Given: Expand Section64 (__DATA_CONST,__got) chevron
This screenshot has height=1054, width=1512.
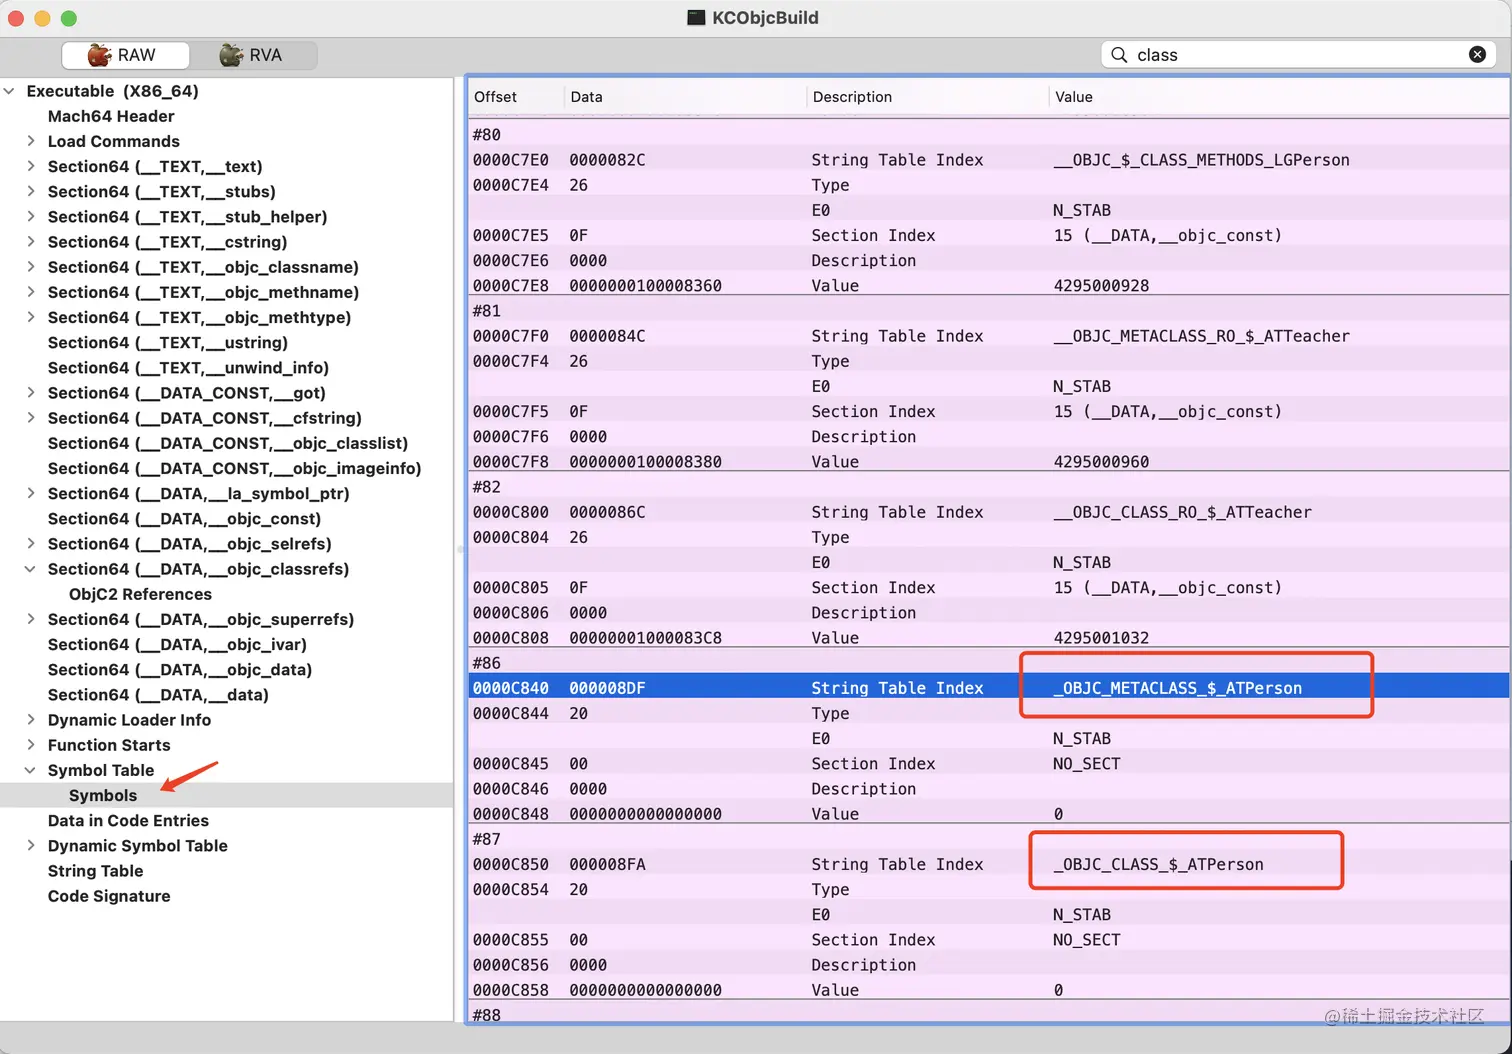Looking at the screenshot, I should (x=30, y=393).
